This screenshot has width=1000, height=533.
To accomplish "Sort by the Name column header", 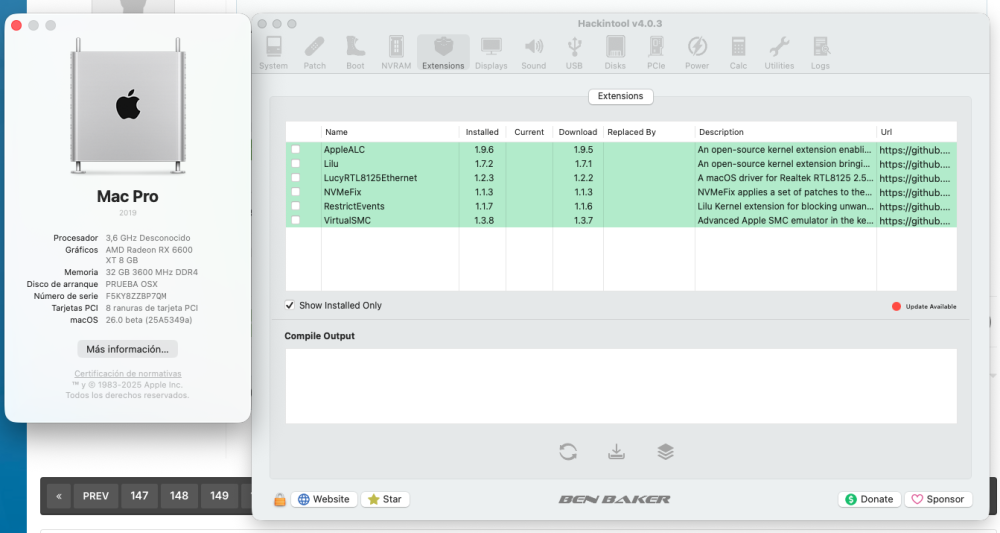I will (x=390, y=132).
